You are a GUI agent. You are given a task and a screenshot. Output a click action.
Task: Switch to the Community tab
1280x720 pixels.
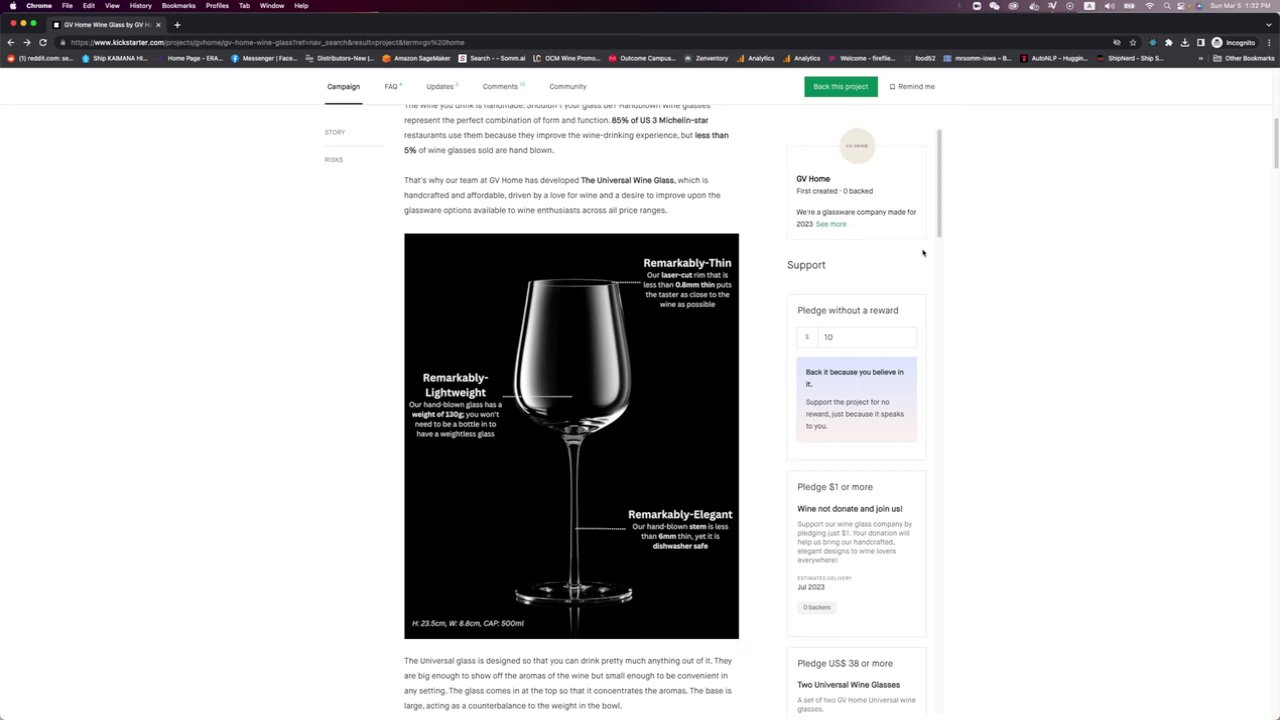point(567,86)
